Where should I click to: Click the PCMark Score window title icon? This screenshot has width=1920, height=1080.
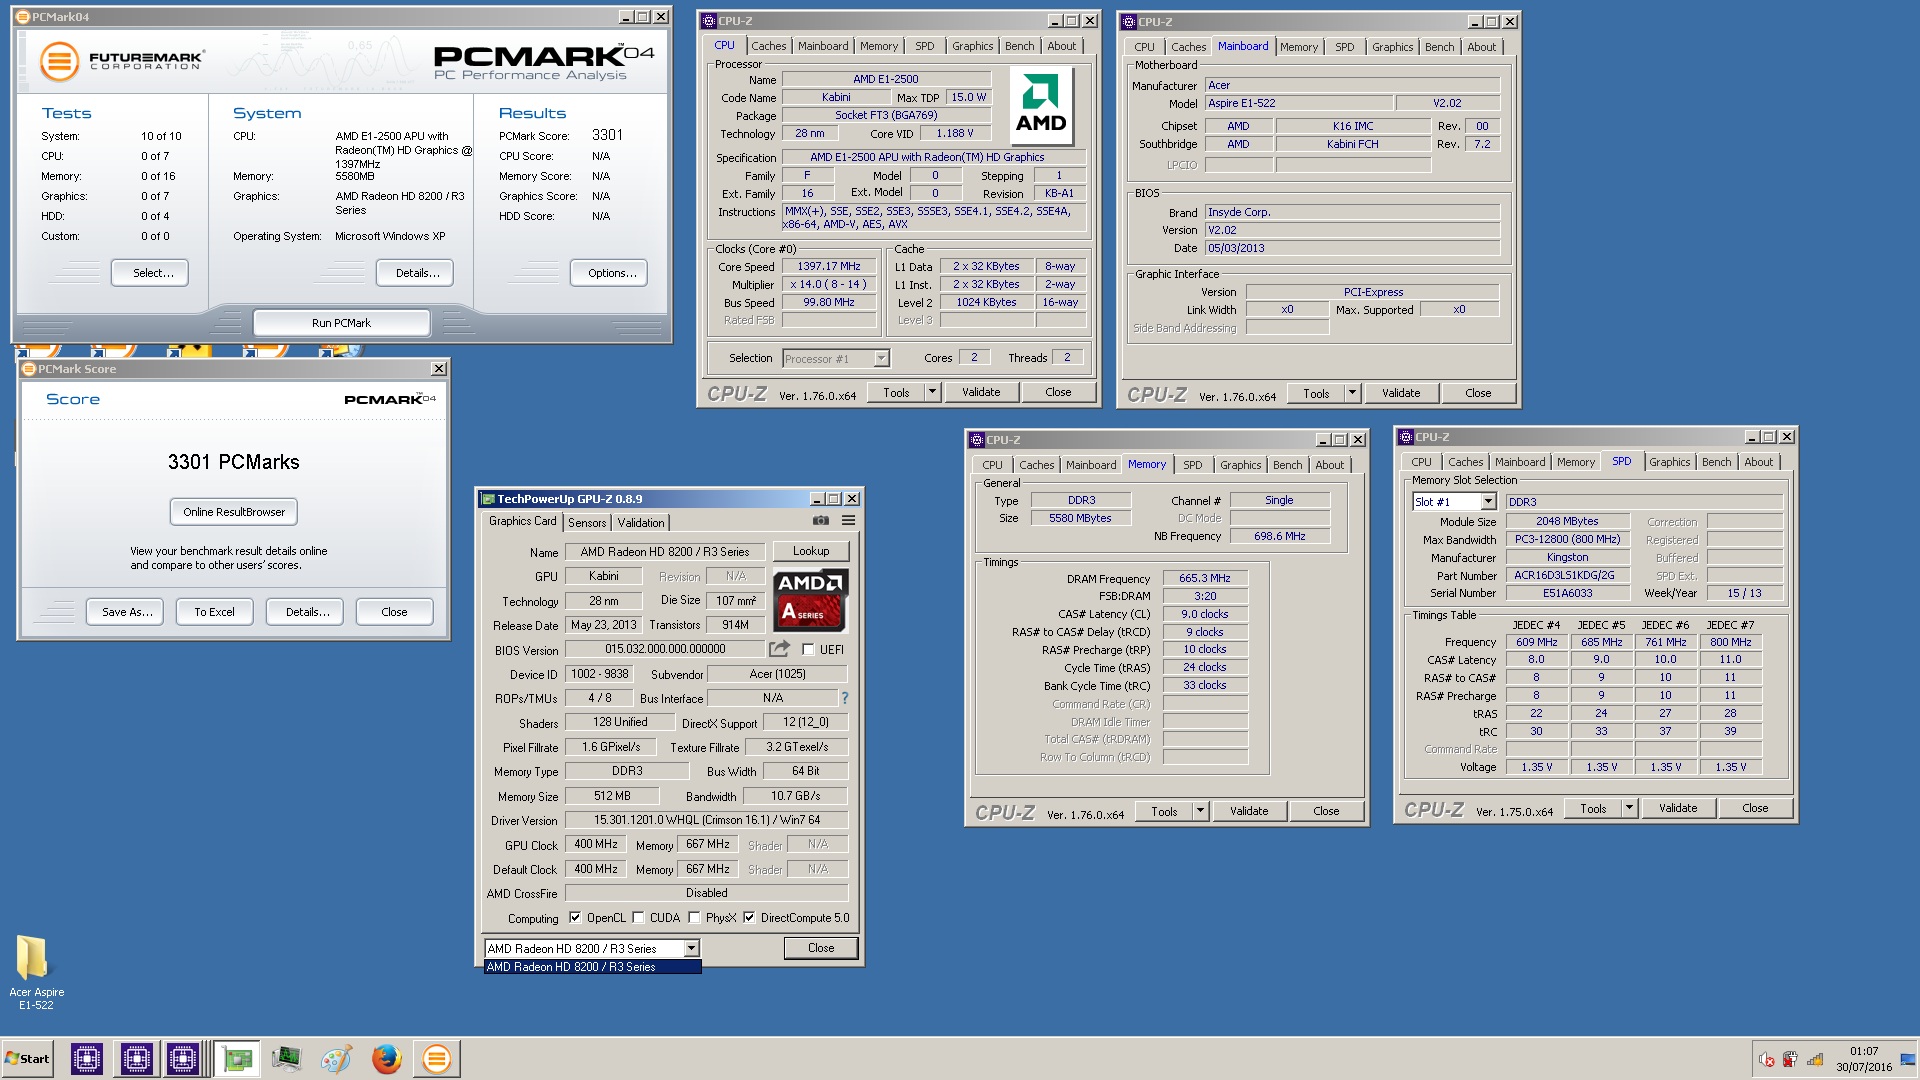[29, 369]
